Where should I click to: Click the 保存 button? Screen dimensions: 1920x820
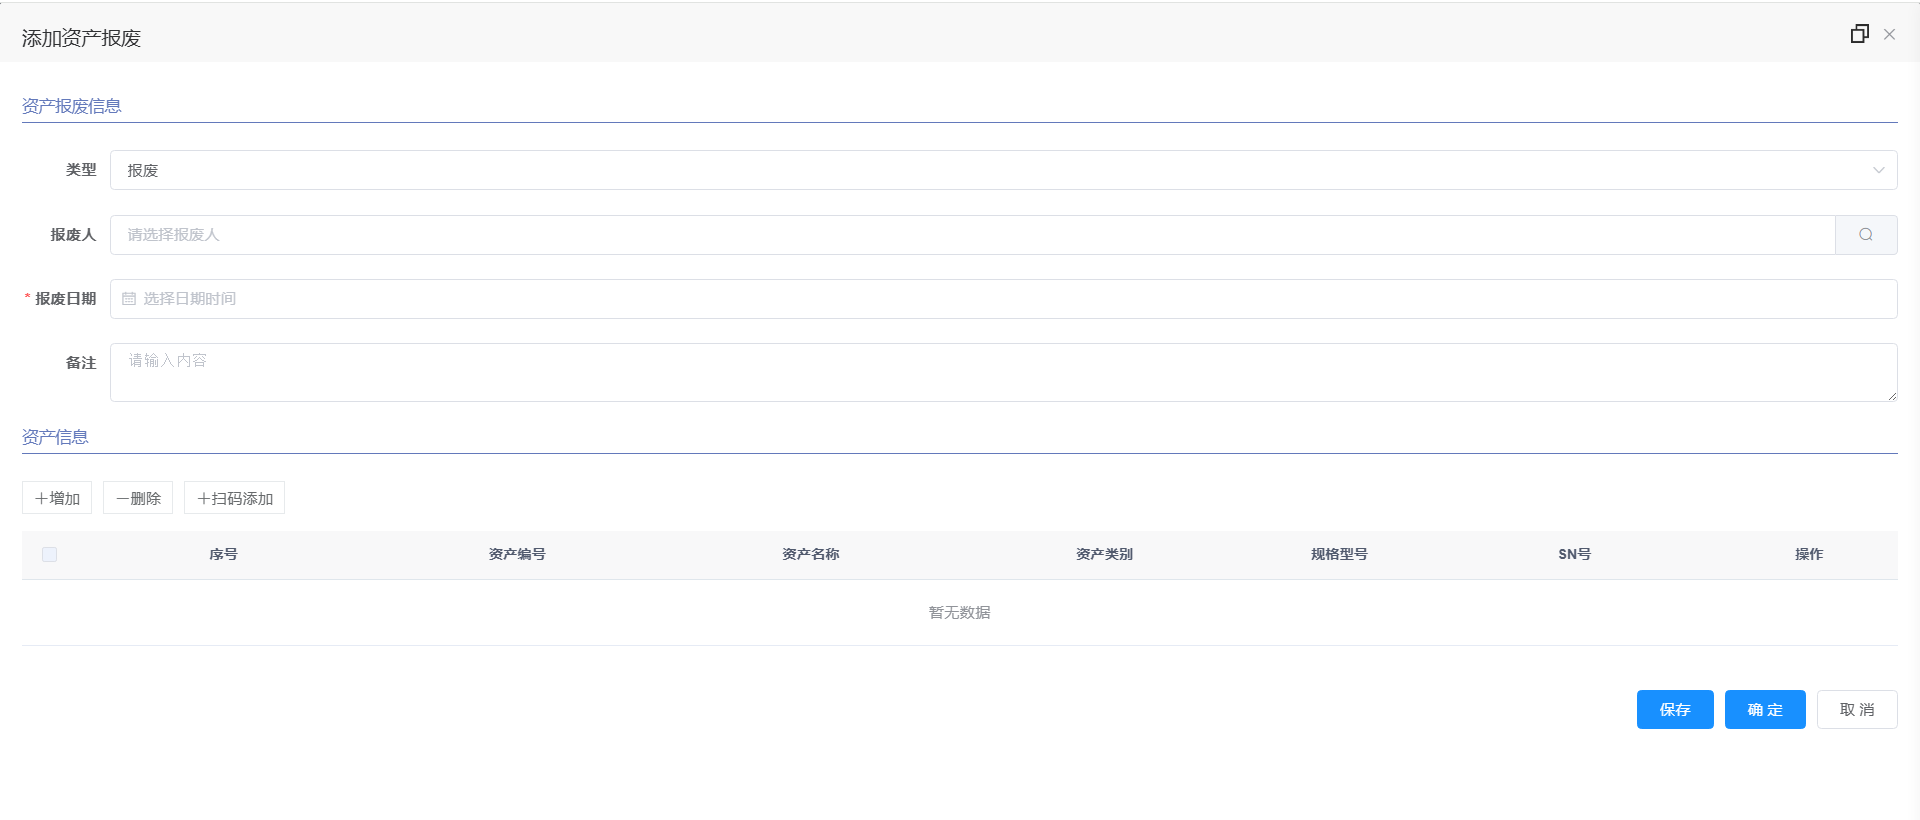(1675, 710)
